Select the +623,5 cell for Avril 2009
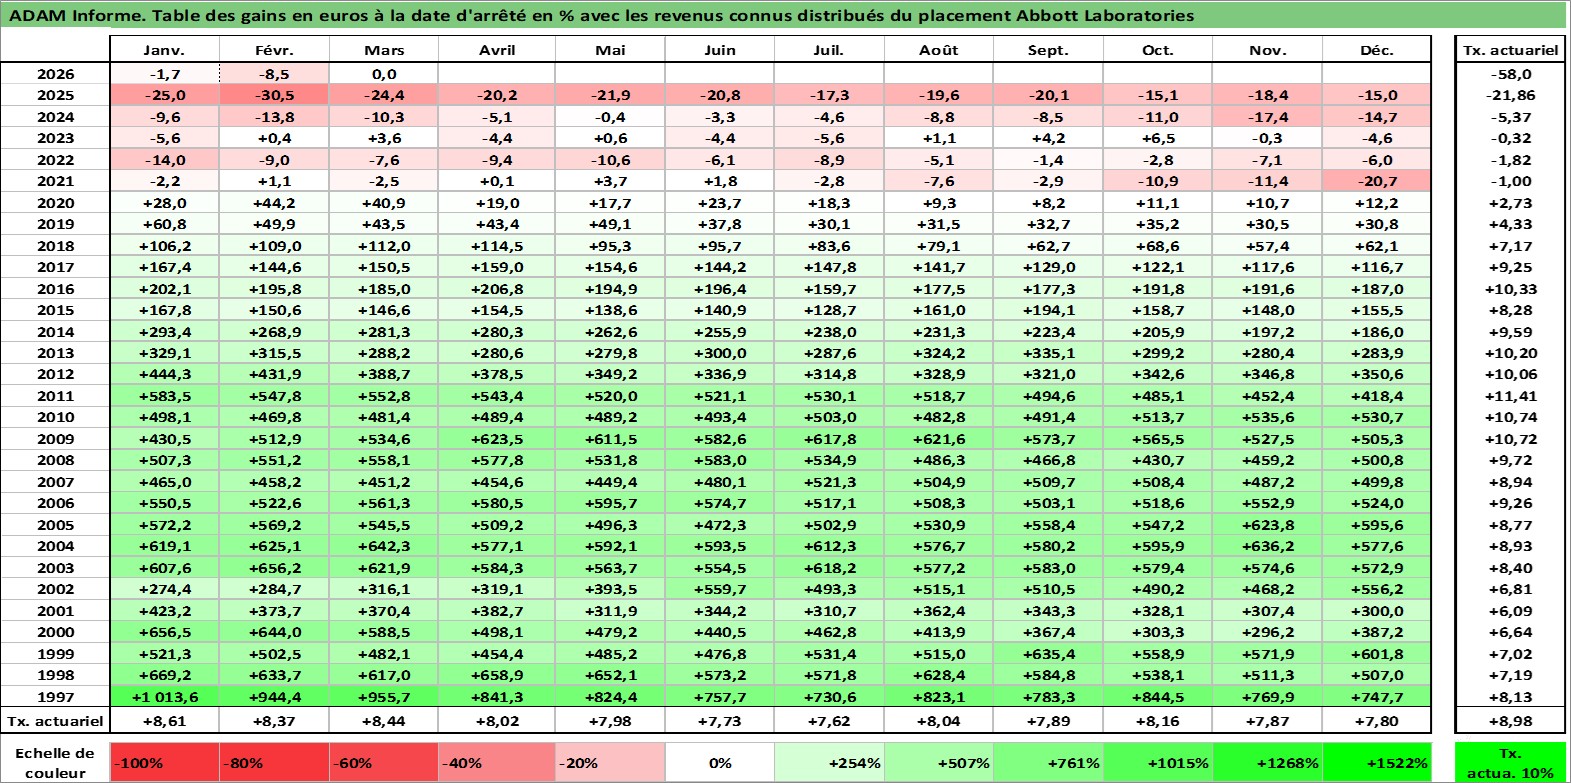Image resolution: width=1571 pixels, height=783 pixels. pyautogui.click(x=497, y=439)
